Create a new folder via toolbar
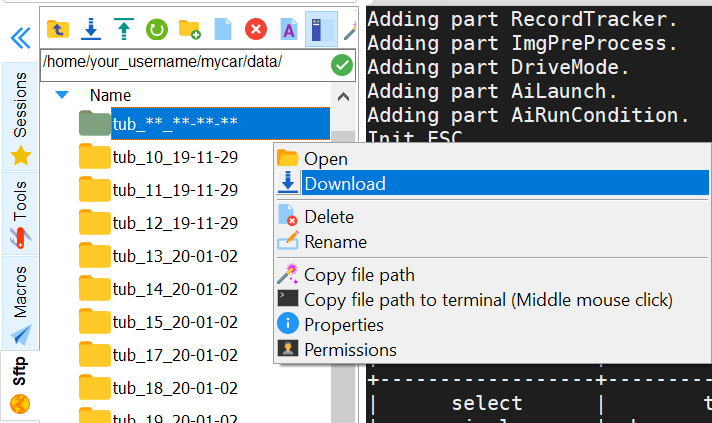The height and width of the screenshot is (423, 712). [189, 27]
